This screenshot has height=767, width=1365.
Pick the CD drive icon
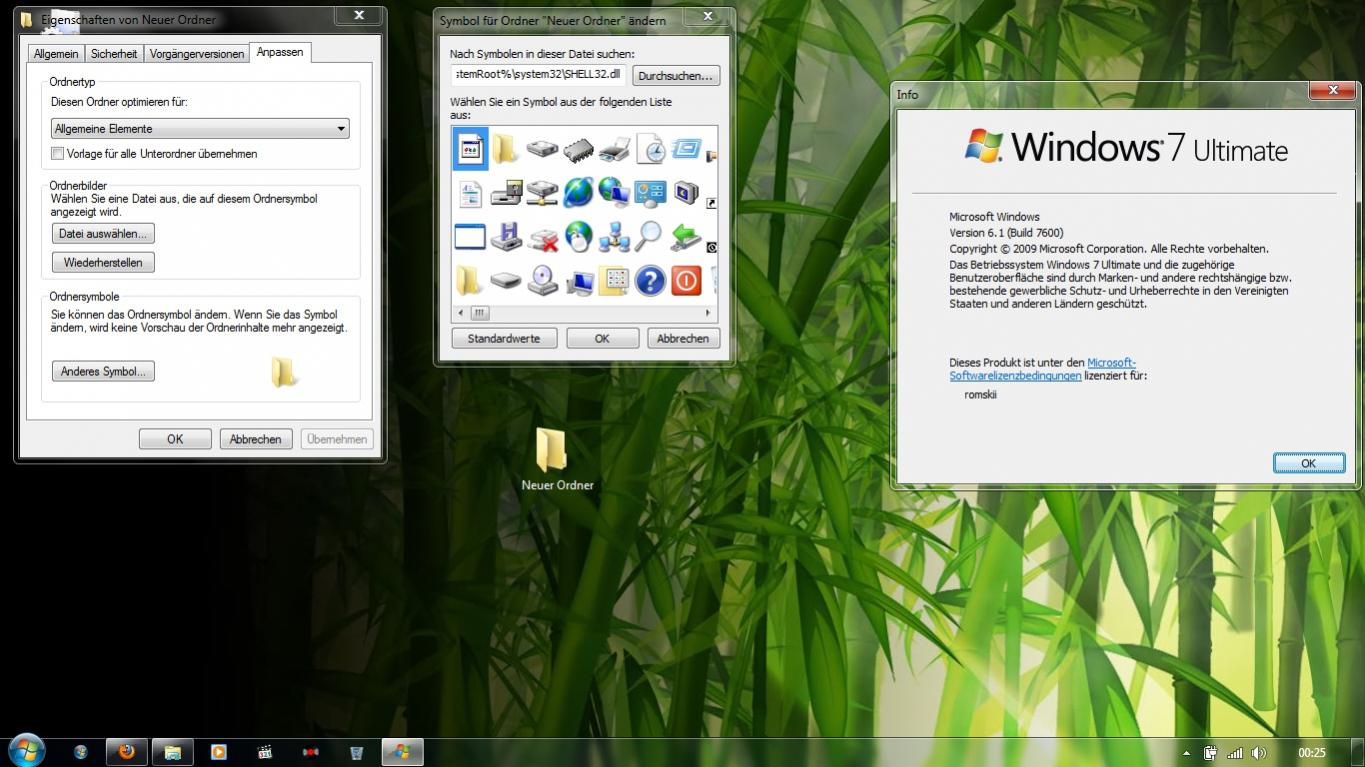tap(542, 281)
